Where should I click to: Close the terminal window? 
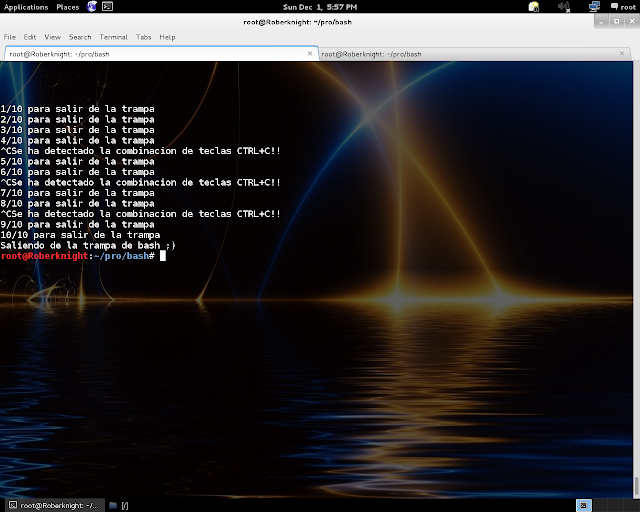coord(632,21)
